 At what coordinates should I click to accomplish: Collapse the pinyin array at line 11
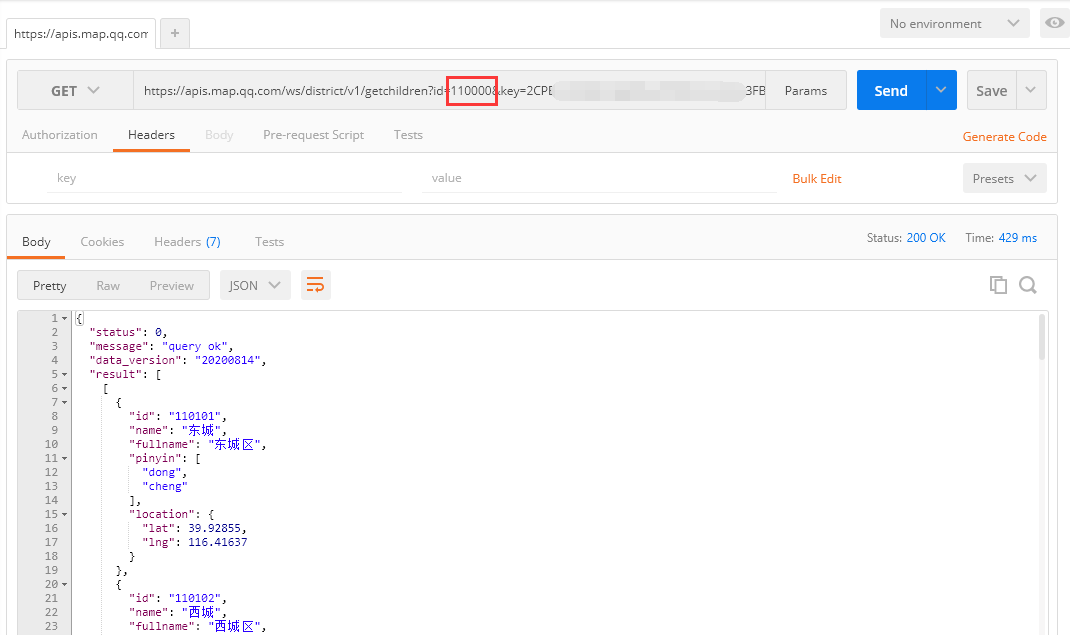click(x=65, y=458)
